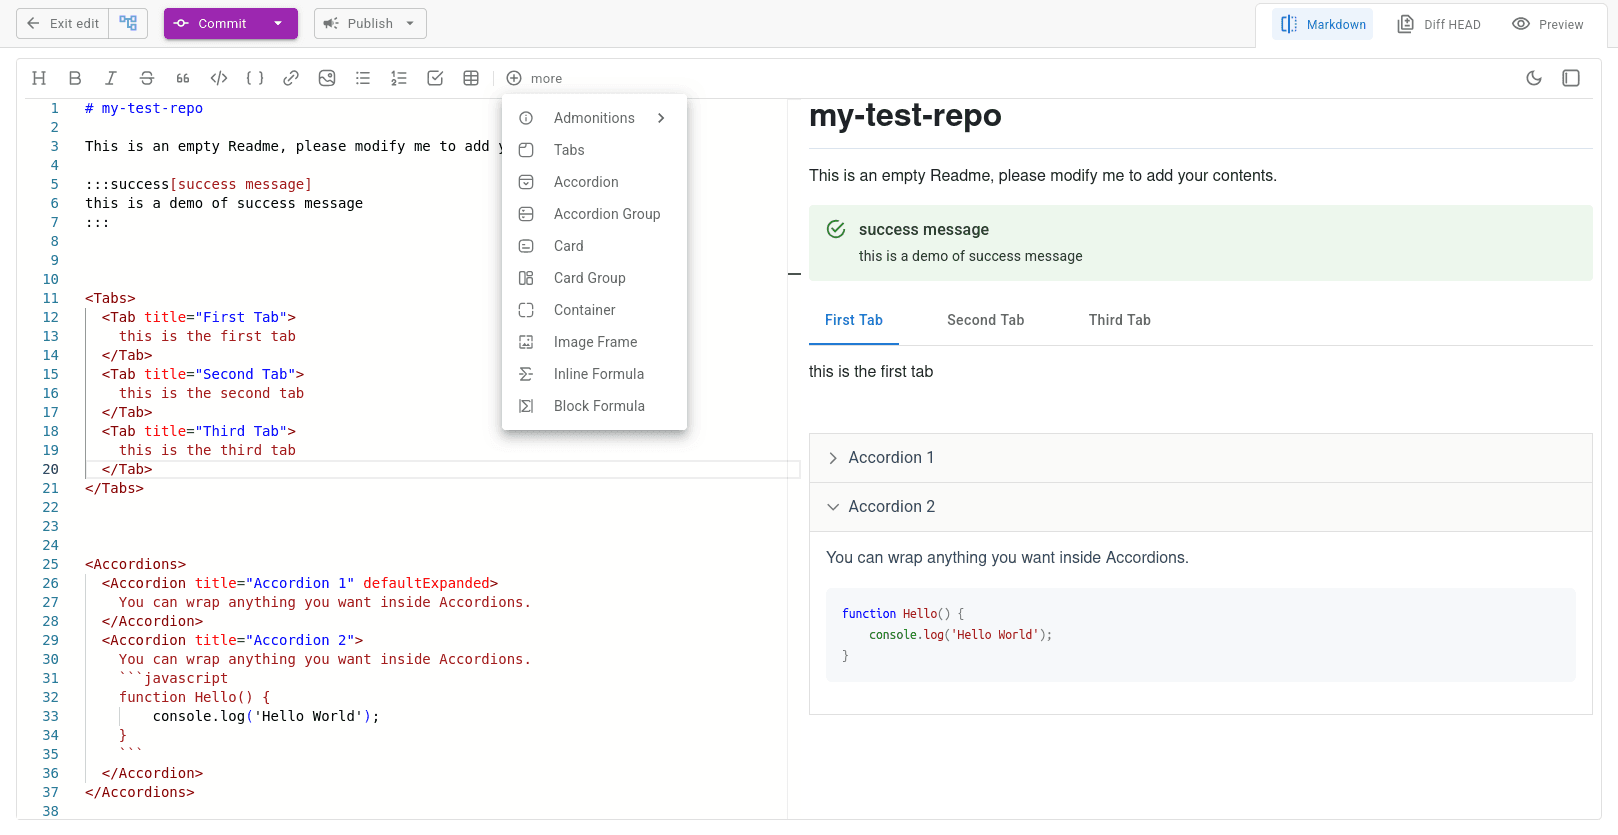Expand Accordion 1 in preview
The width and height of the screenshot is (1618, 835).
coord(1200,458)
